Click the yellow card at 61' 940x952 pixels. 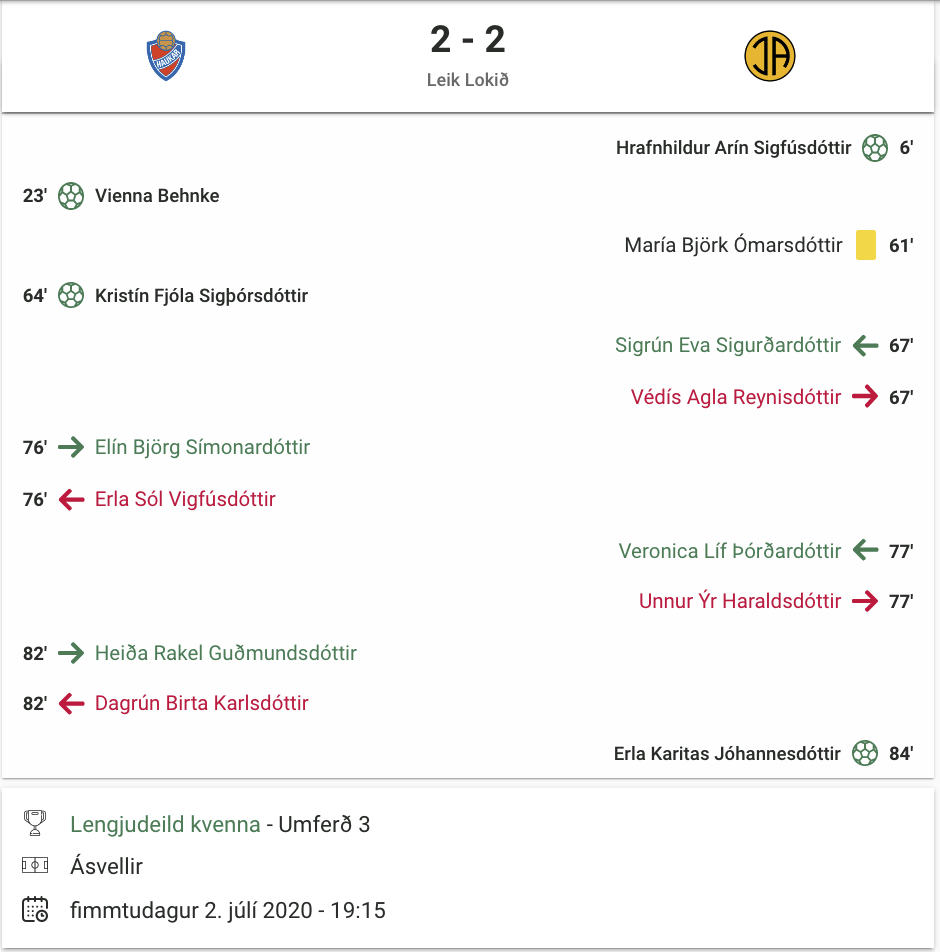[x=865, y=245]
